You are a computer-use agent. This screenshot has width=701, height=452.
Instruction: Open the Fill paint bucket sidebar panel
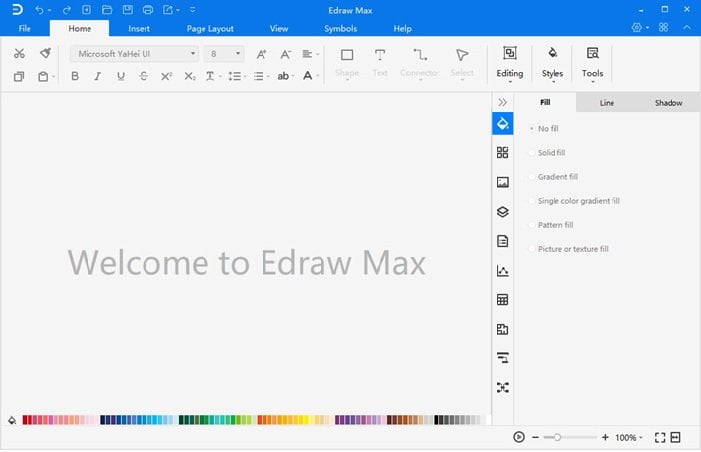click(503, 123)
